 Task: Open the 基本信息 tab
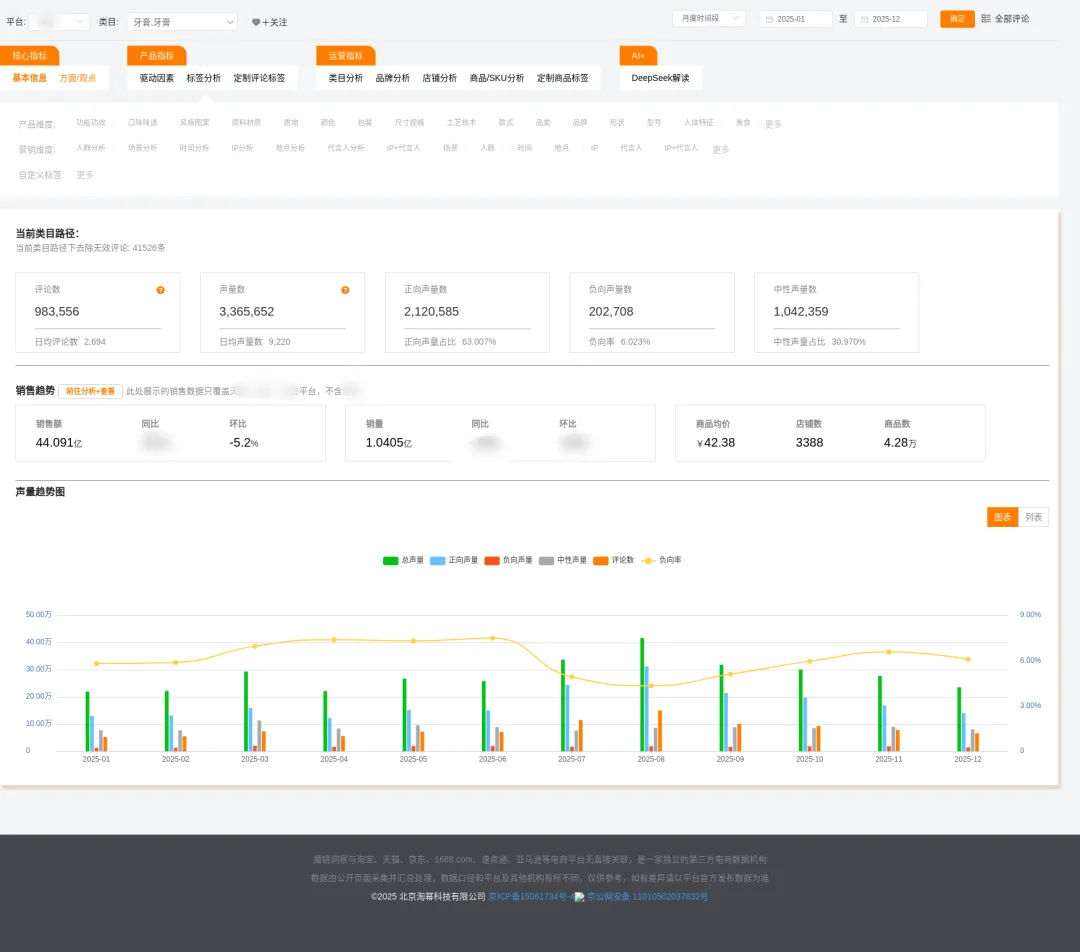pyautogui.click(x=30, y=78)
